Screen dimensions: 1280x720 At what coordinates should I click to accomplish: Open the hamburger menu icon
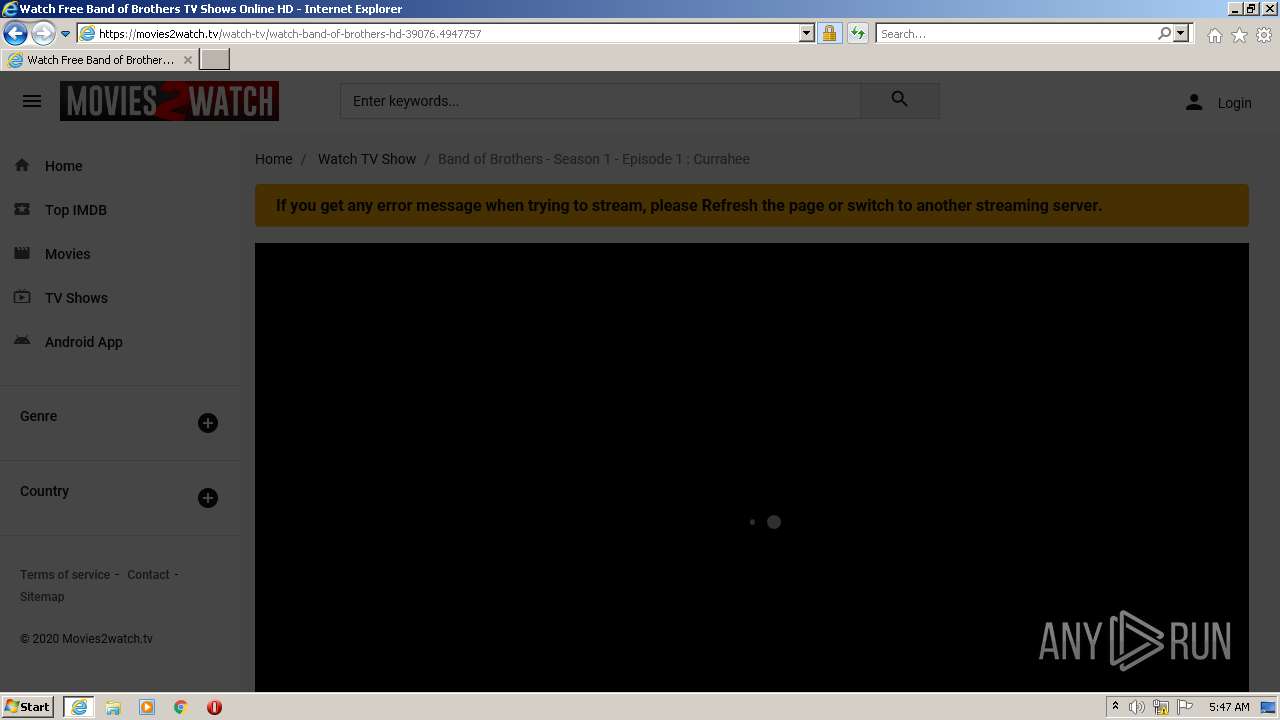32,101
